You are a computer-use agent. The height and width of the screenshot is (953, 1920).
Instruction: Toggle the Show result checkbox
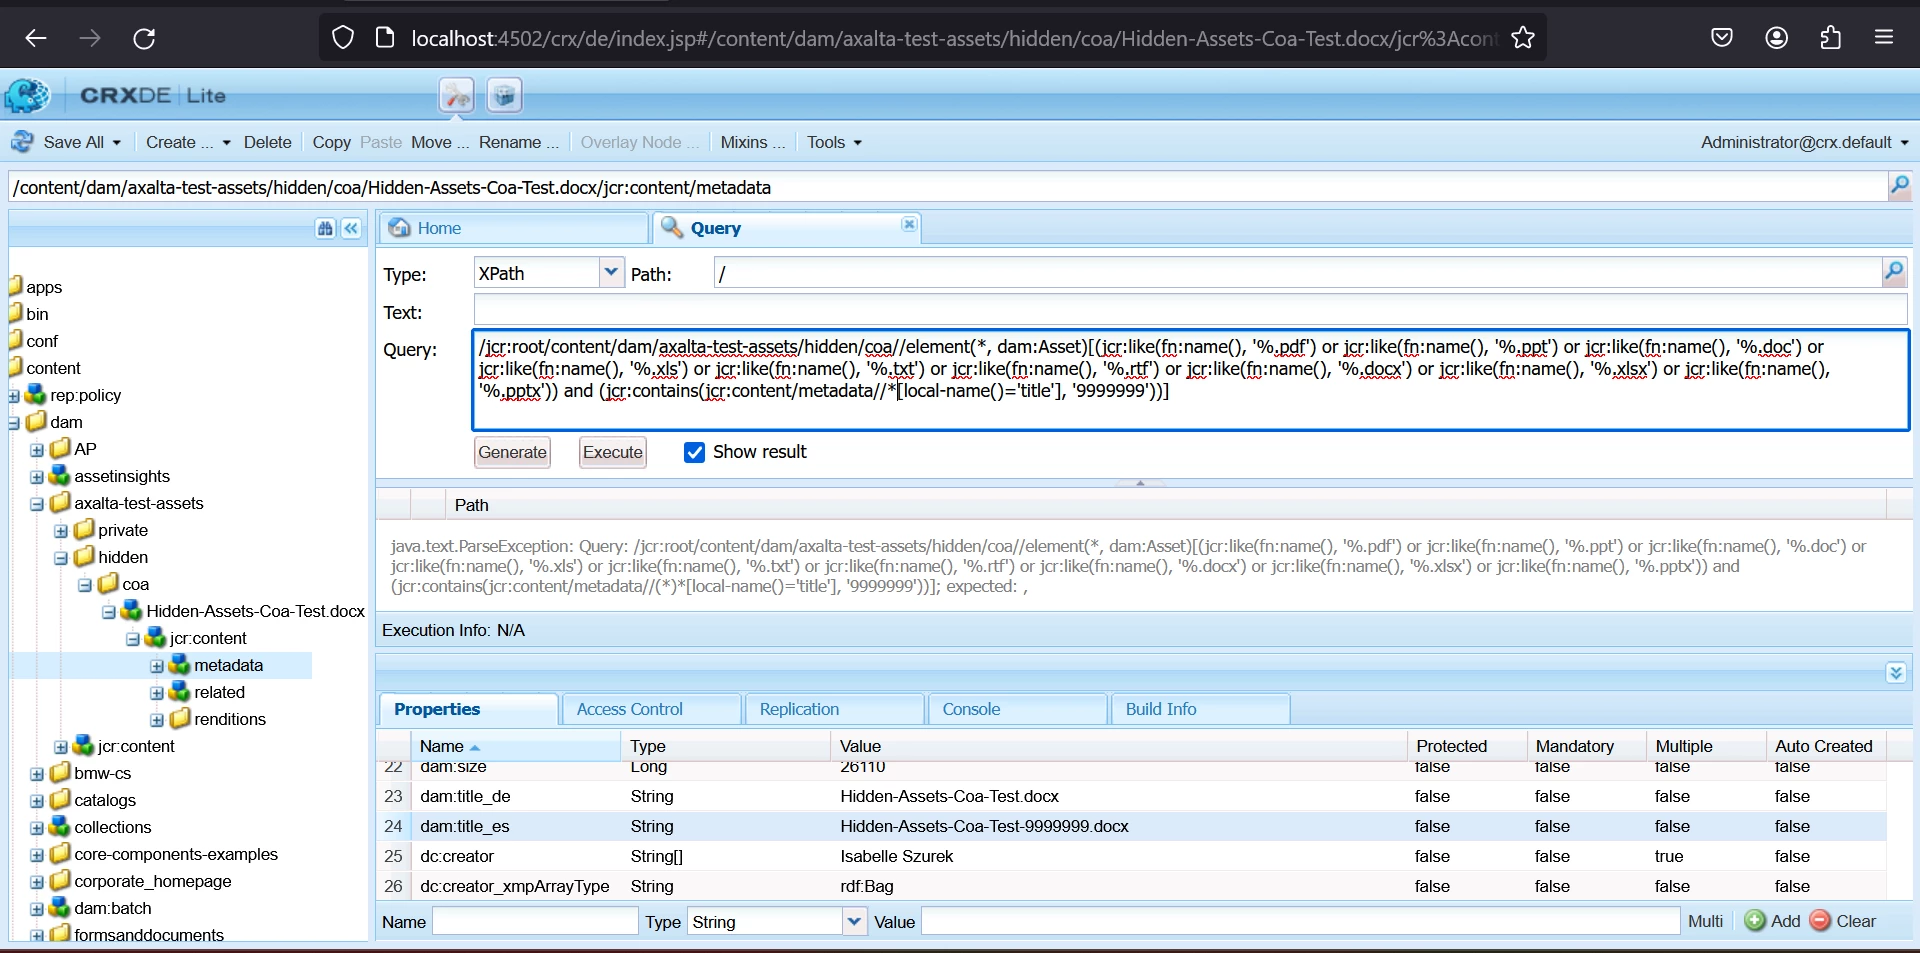[x=694, y=452]
